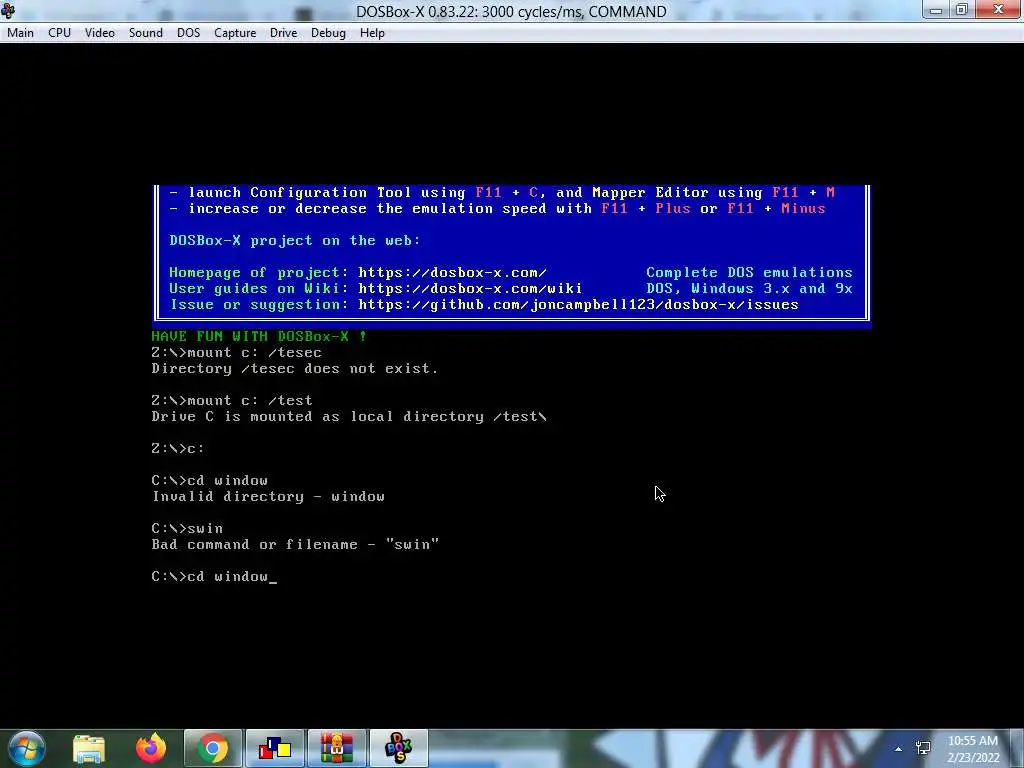Click the 'launch Configuration Tool' hint line
Image resolution: width=1024 pixels, height=768 pixels.
(502, 193)
